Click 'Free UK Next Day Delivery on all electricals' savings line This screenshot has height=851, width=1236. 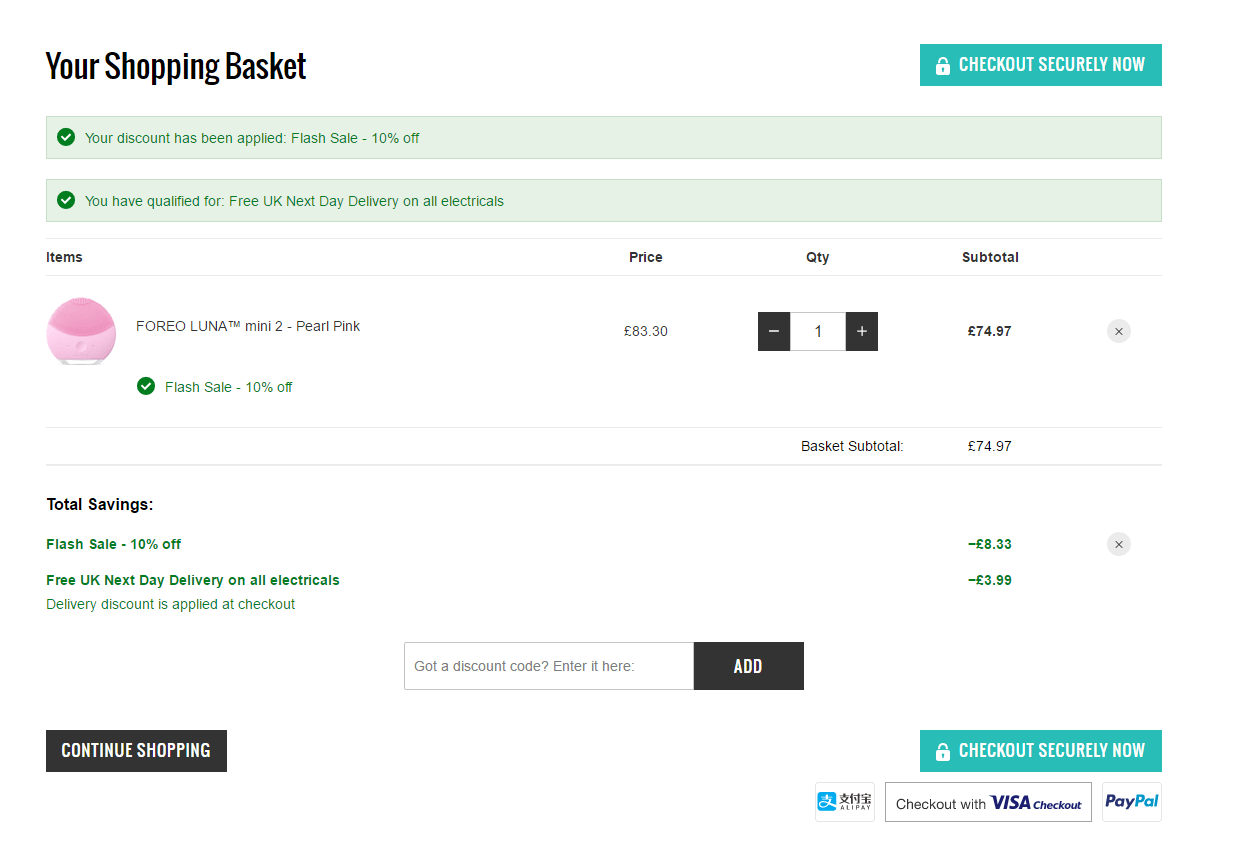click(193, 580)
